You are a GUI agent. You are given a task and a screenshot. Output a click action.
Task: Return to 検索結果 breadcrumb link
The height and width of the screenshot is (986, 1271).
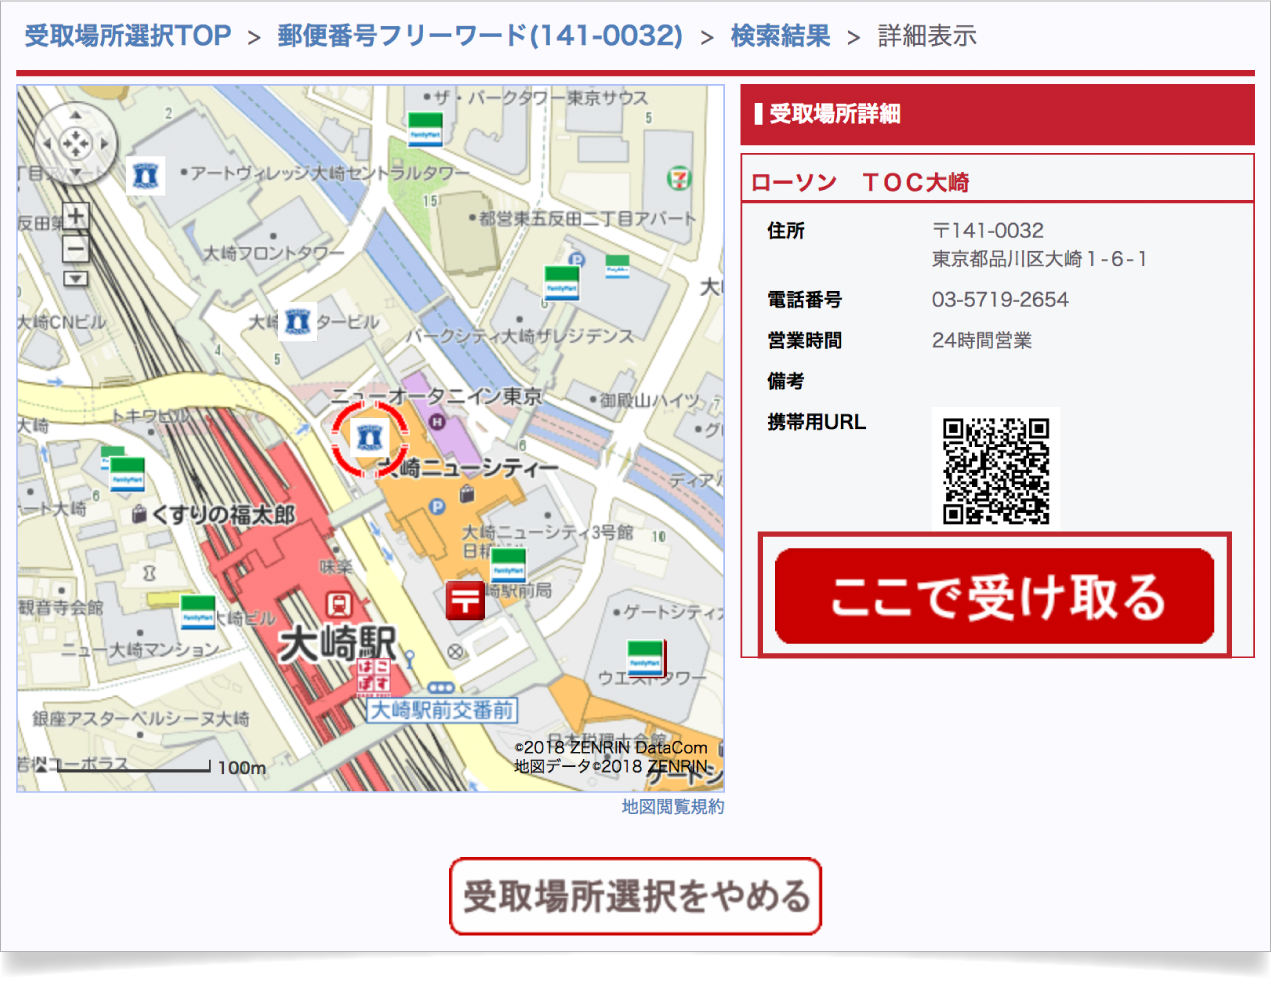[780, 36]
